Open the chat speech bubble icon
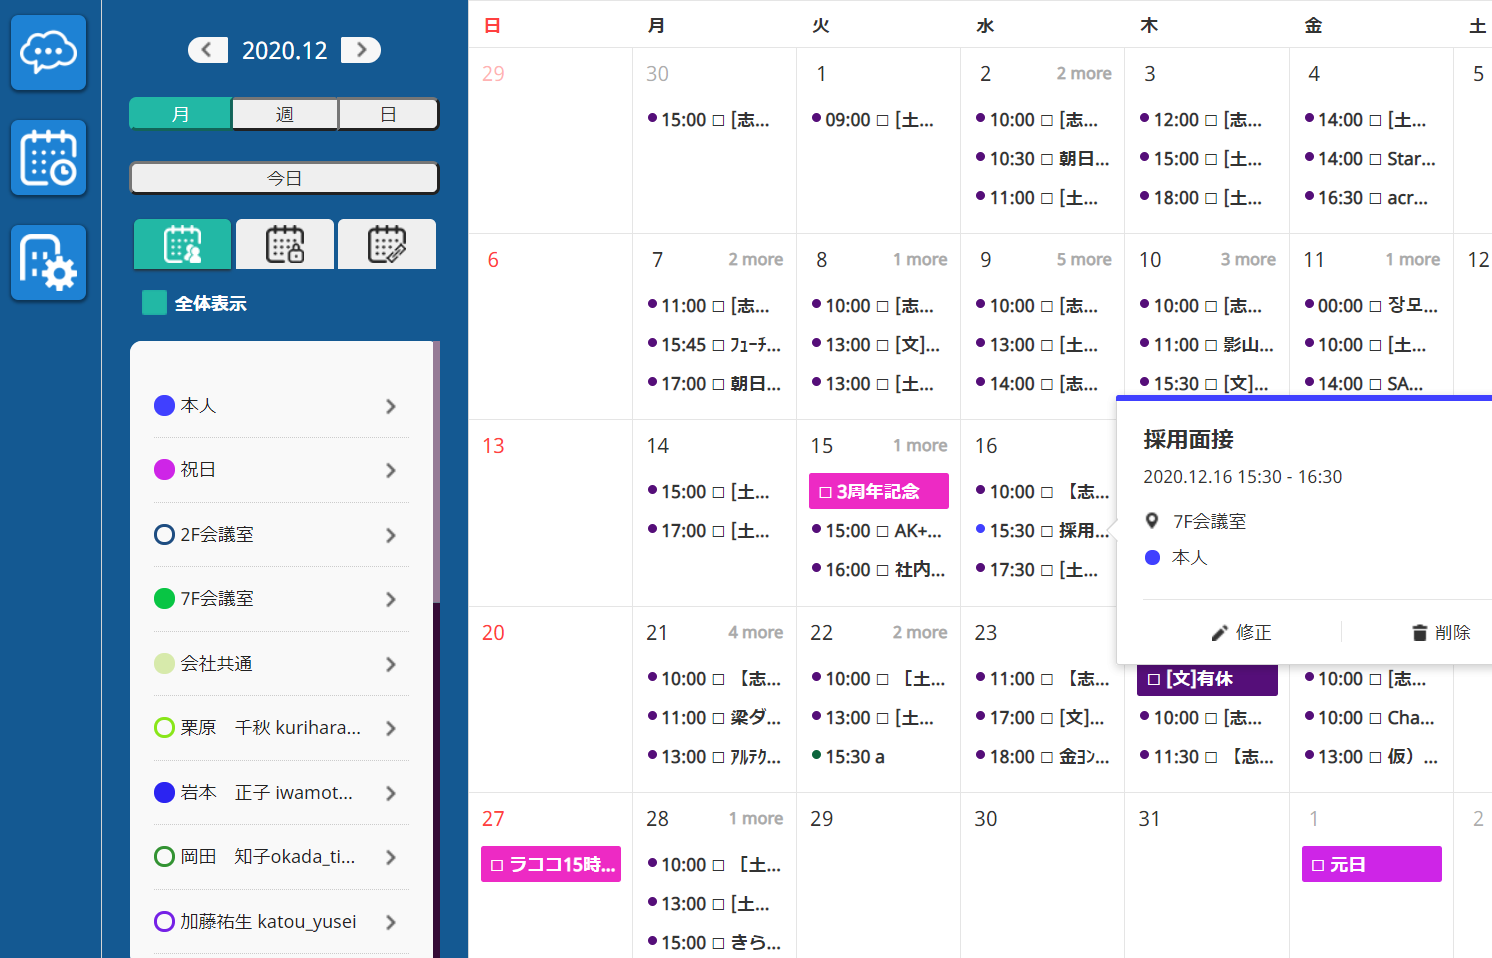Viewport: 1492px width, 958px height. click(48, 52)
